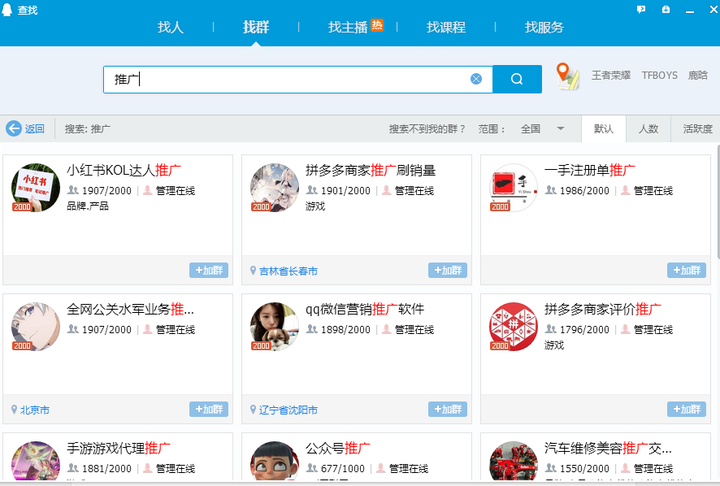720x486 pixels.
Task: Open avatar of qq微信营销推广软件 group
Action: pyautogui.click(x=274, y=326)
